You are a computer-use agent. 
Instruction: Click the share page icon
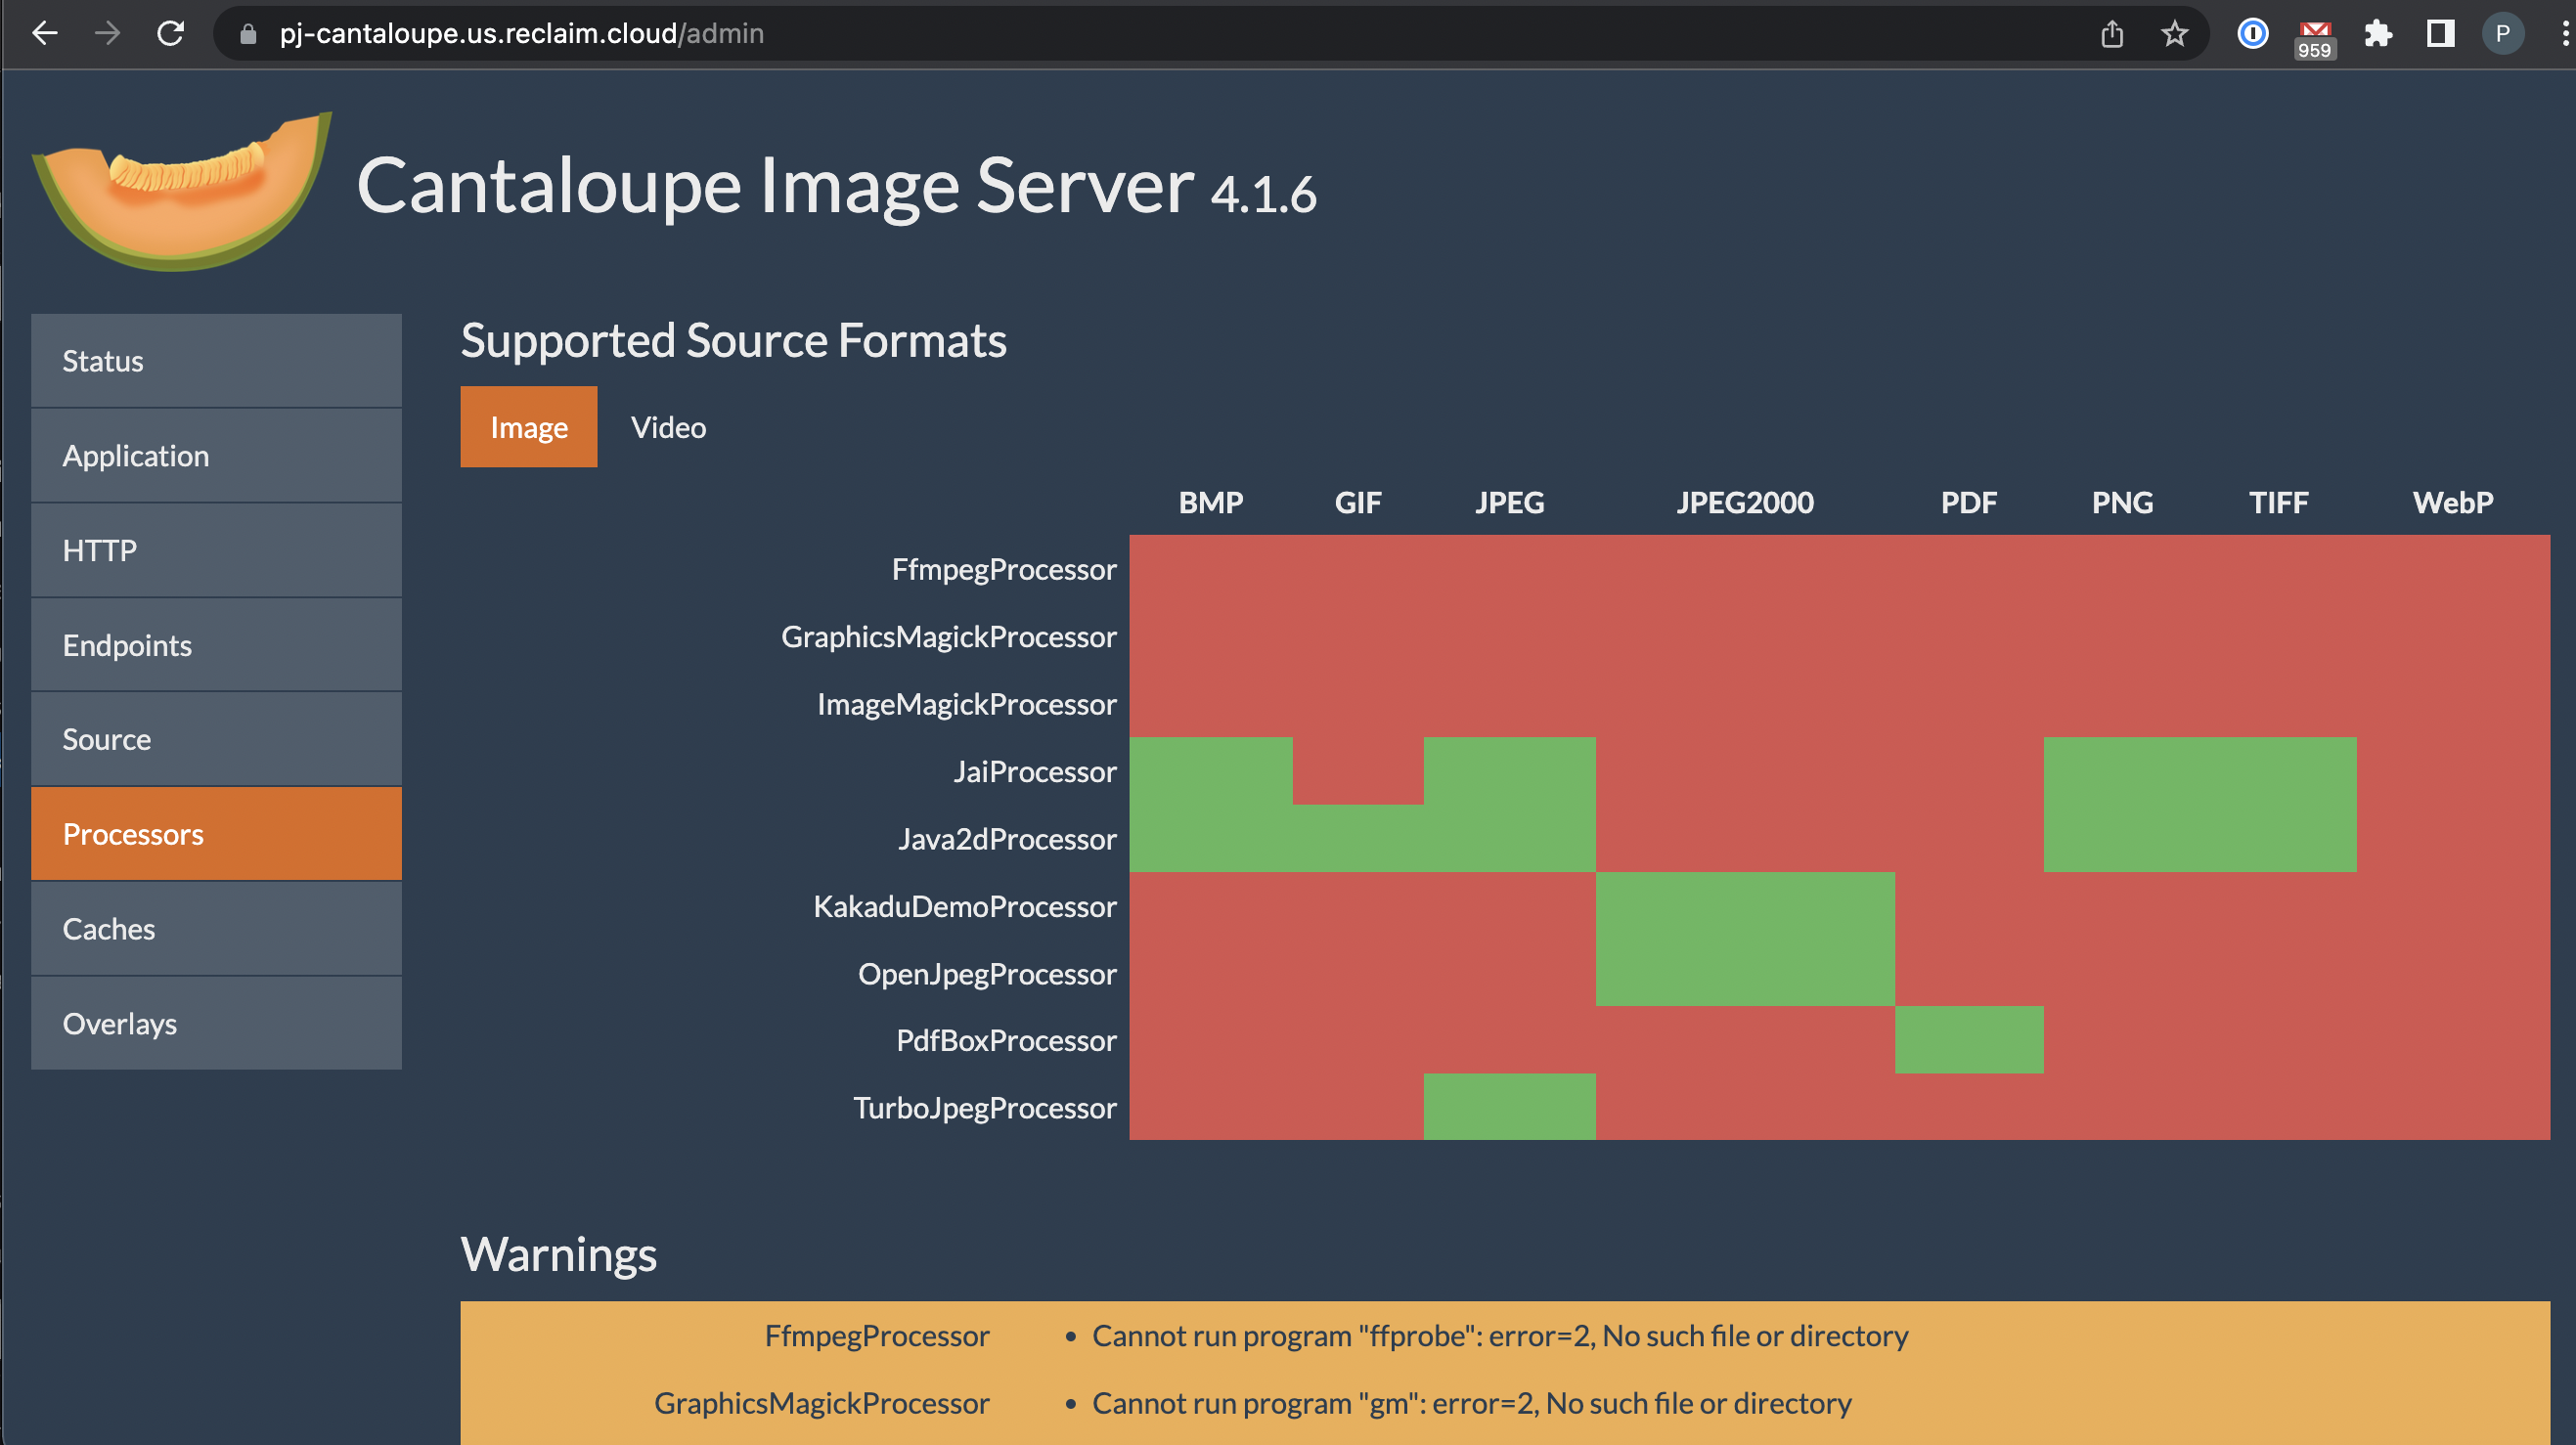tap(2111, 33)
